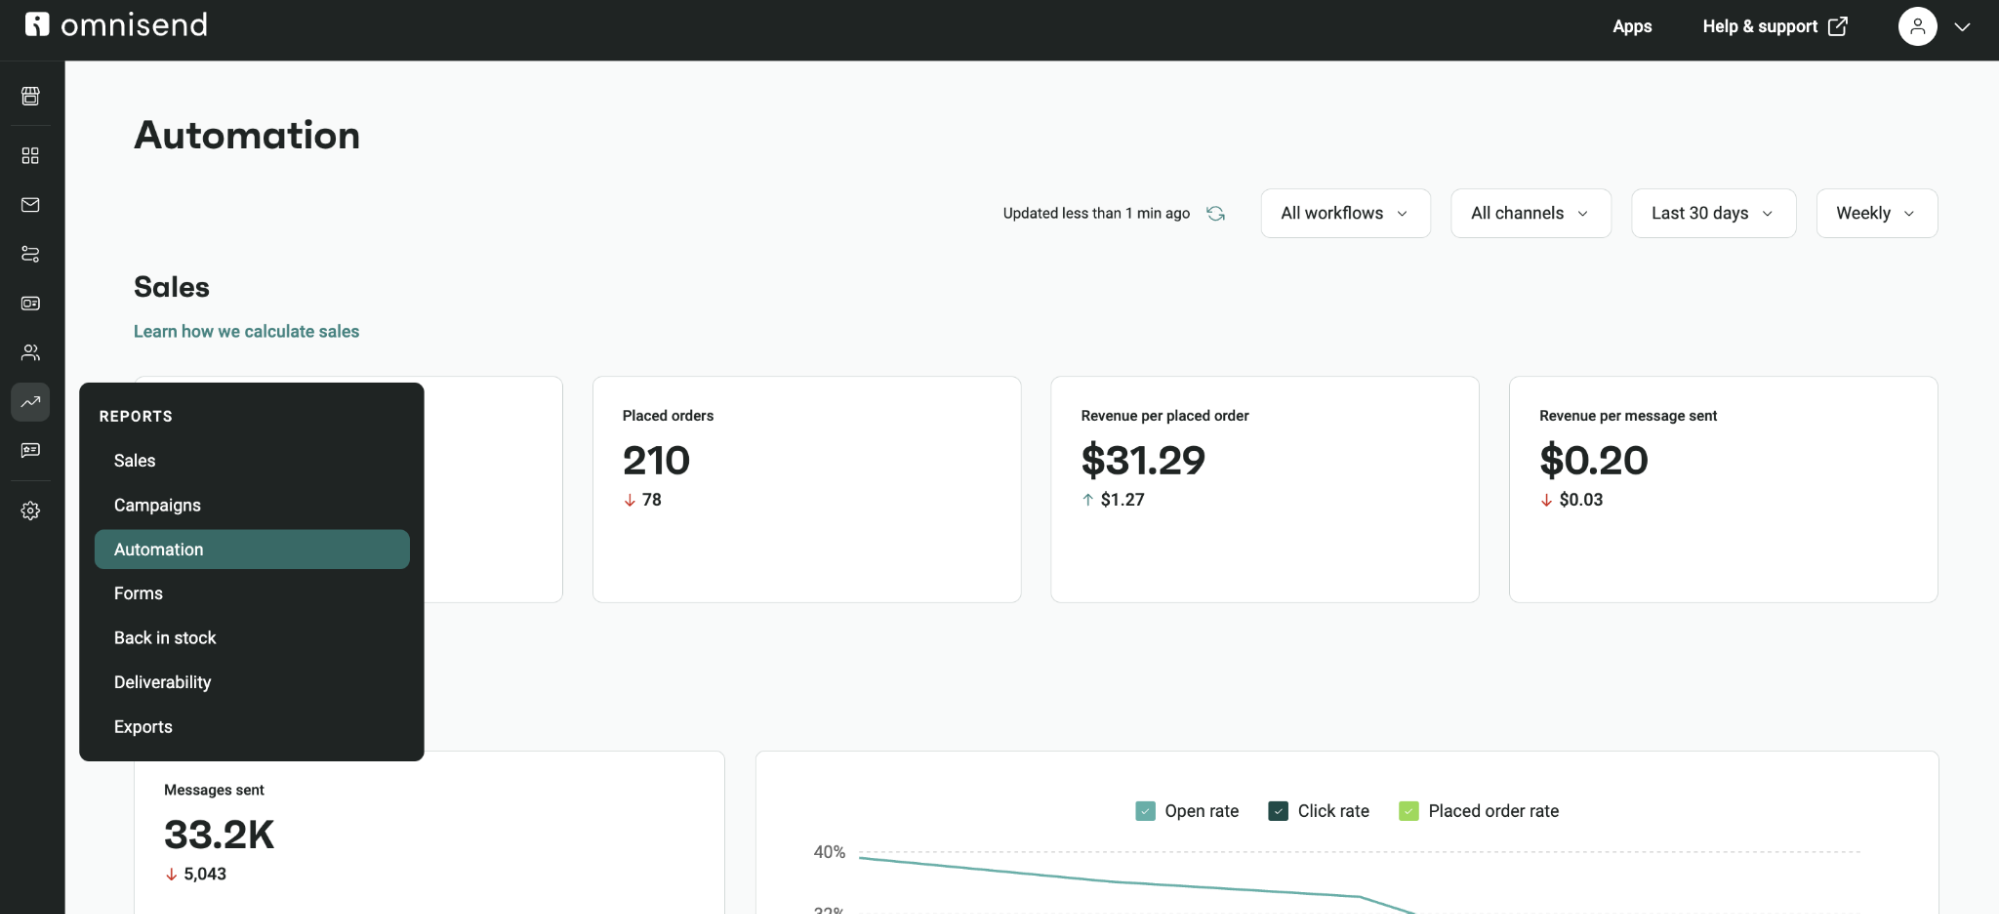This screenshot has height=914, width=1999.
Task: Open the Forms icon in sidebar
Action: [29, 303]
